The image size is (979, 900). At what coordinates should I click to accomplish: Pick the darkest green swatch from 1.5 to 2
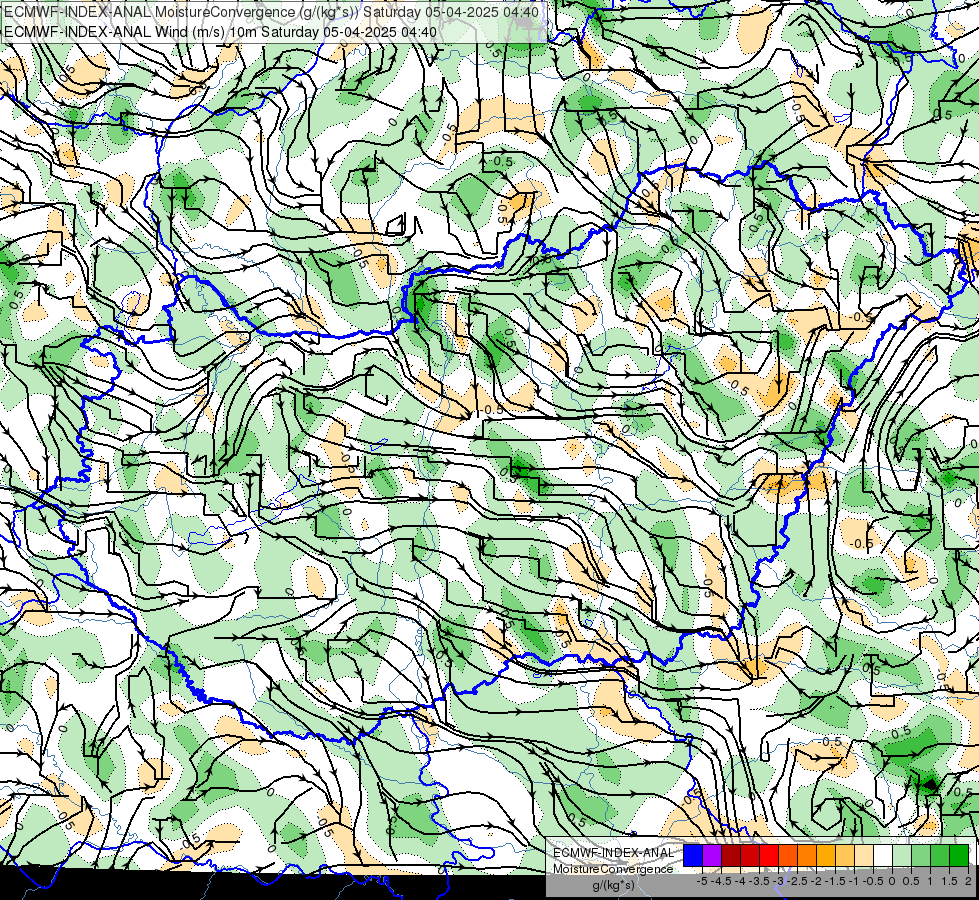[959, 856]
